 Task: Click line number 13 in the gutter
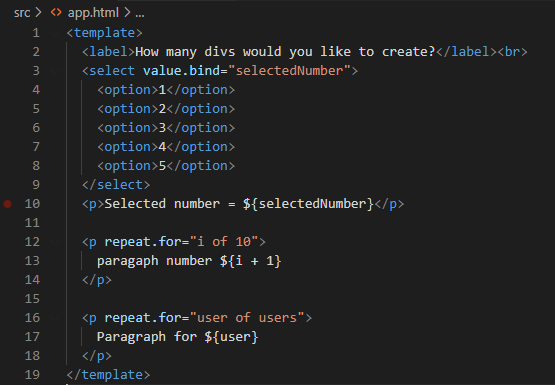[32, 261]
